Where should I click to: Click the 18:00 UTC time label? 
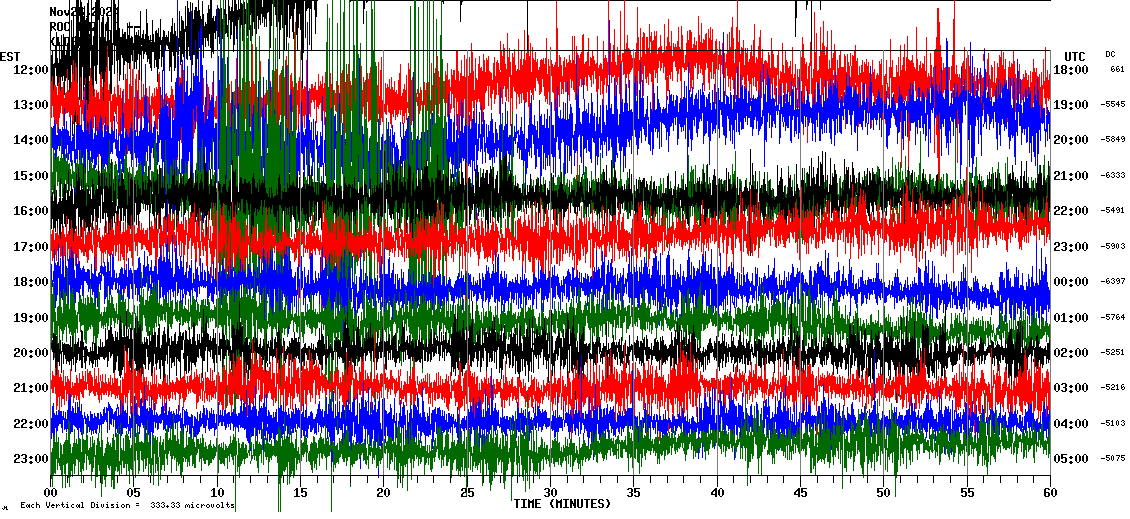[1072, 69]
